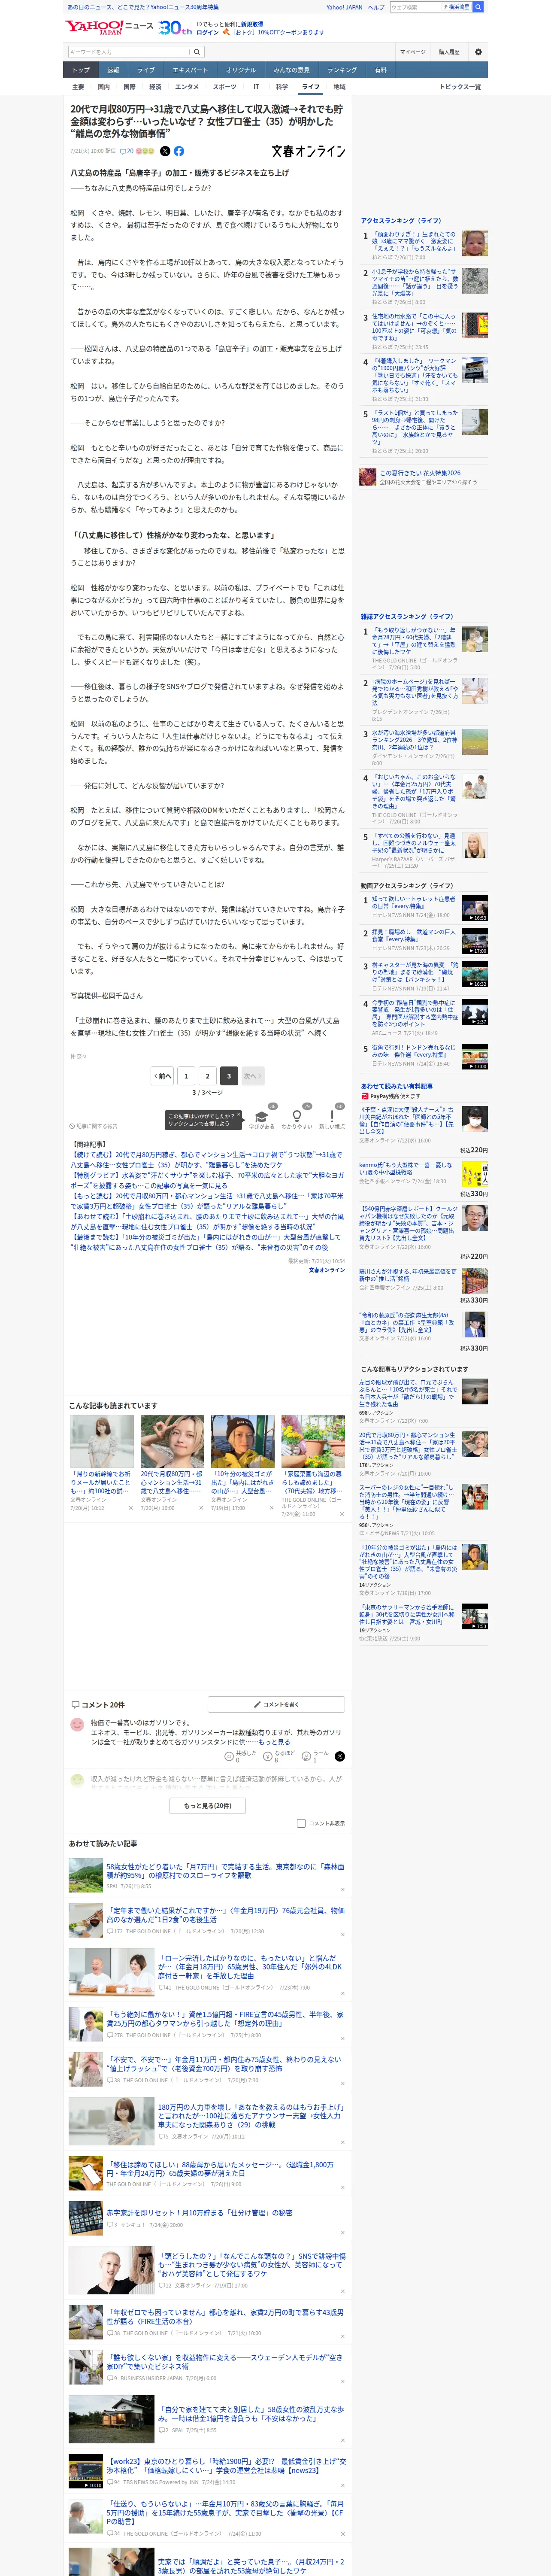Close the reaction tooltip popup

[240, 1115]
